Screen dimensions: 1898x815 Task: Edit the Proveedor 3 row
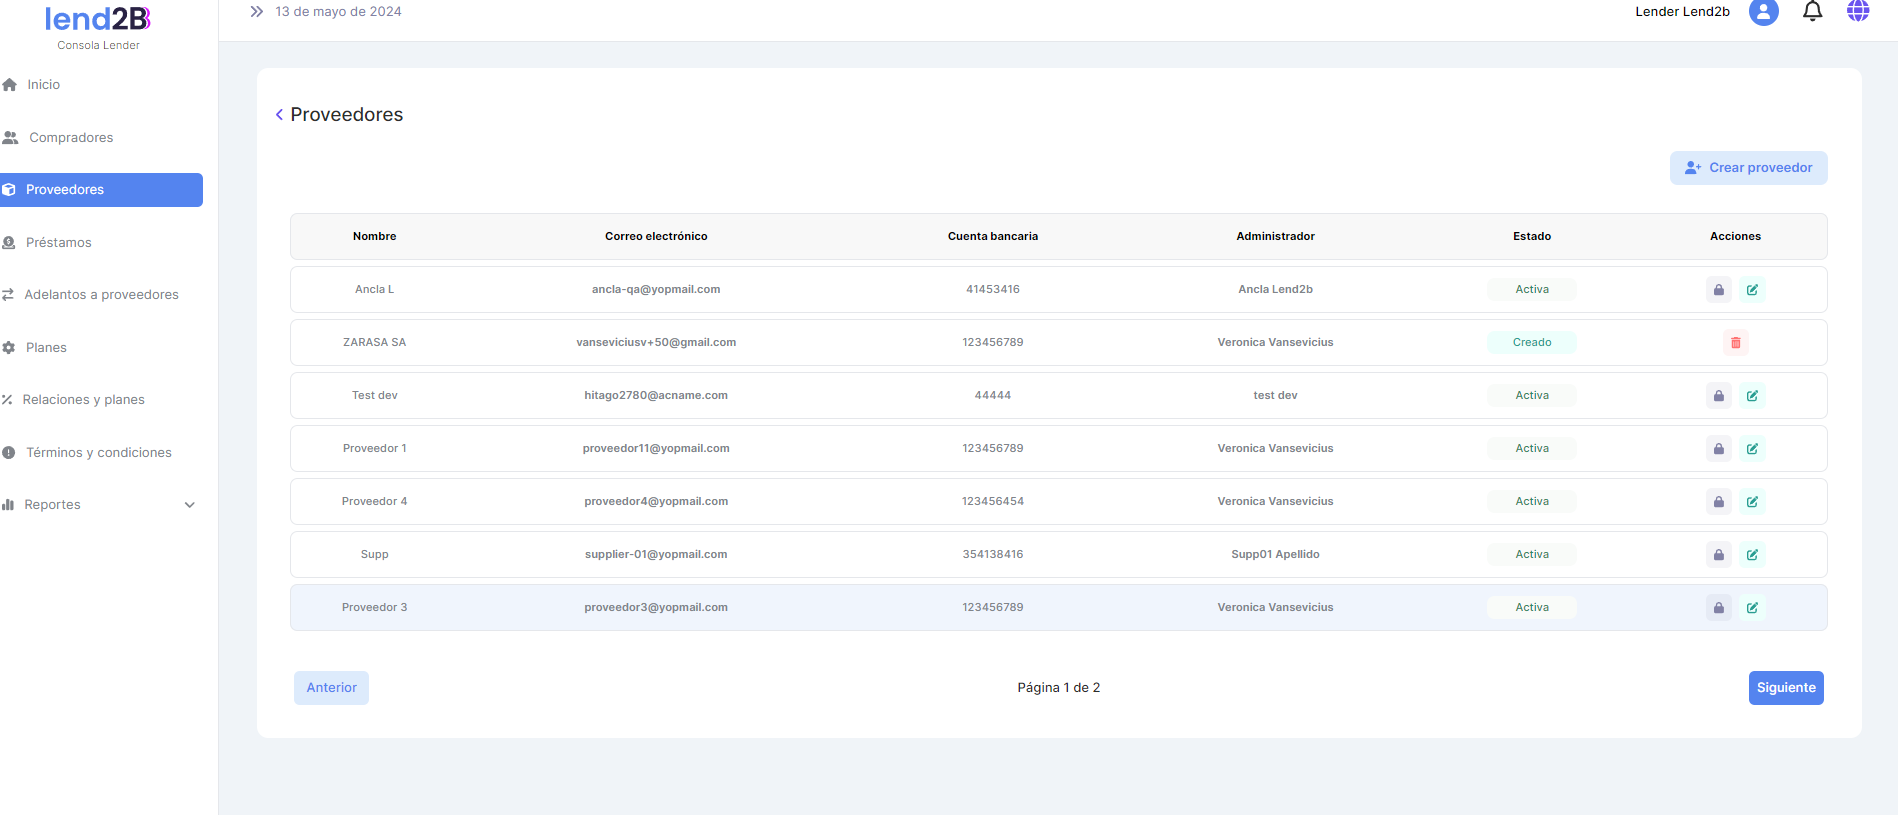pyautogui.click(x=1752, y=608)
